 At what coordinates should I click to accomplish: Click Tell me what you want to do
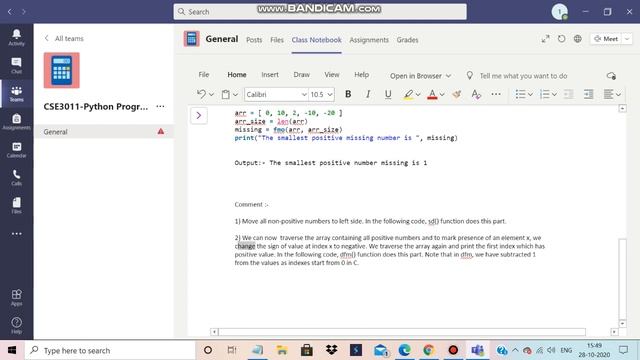pyautogui.click(x=523, y=76)
